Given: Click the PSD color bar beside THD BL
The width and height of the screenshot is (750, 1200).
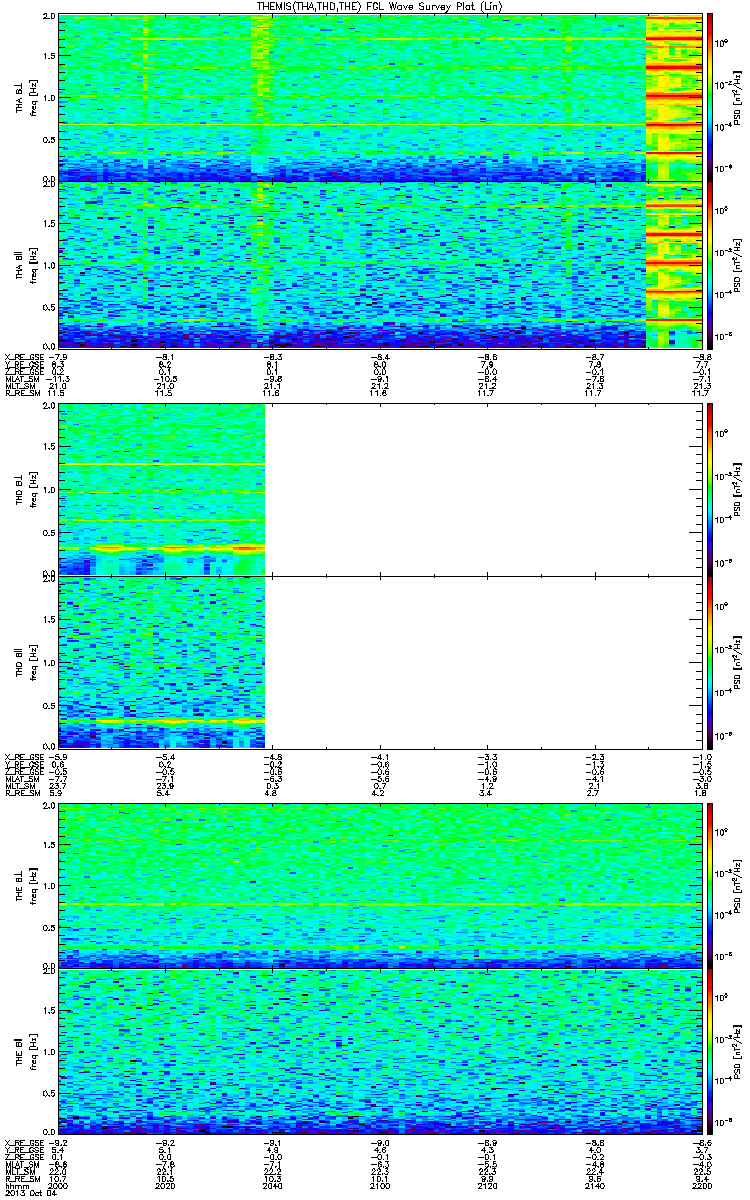Looking at the screenshot, I should 710,489.
